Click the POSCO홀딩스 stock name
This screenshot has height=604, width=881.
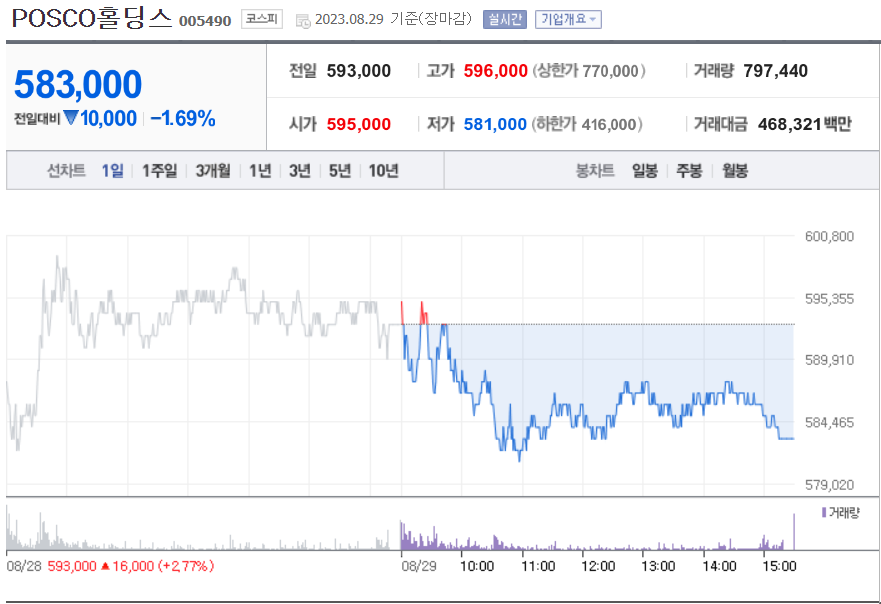coord(92,19)
